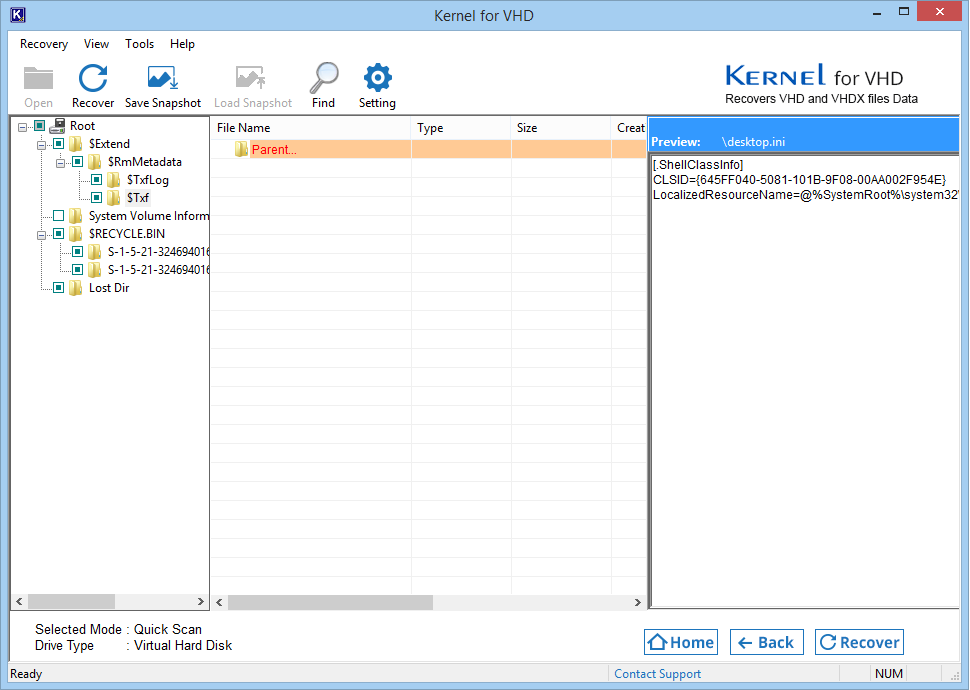Viewport: 970px width, 690px height.
Task: Click the Find magnifier icon
Action: [324, 78]
